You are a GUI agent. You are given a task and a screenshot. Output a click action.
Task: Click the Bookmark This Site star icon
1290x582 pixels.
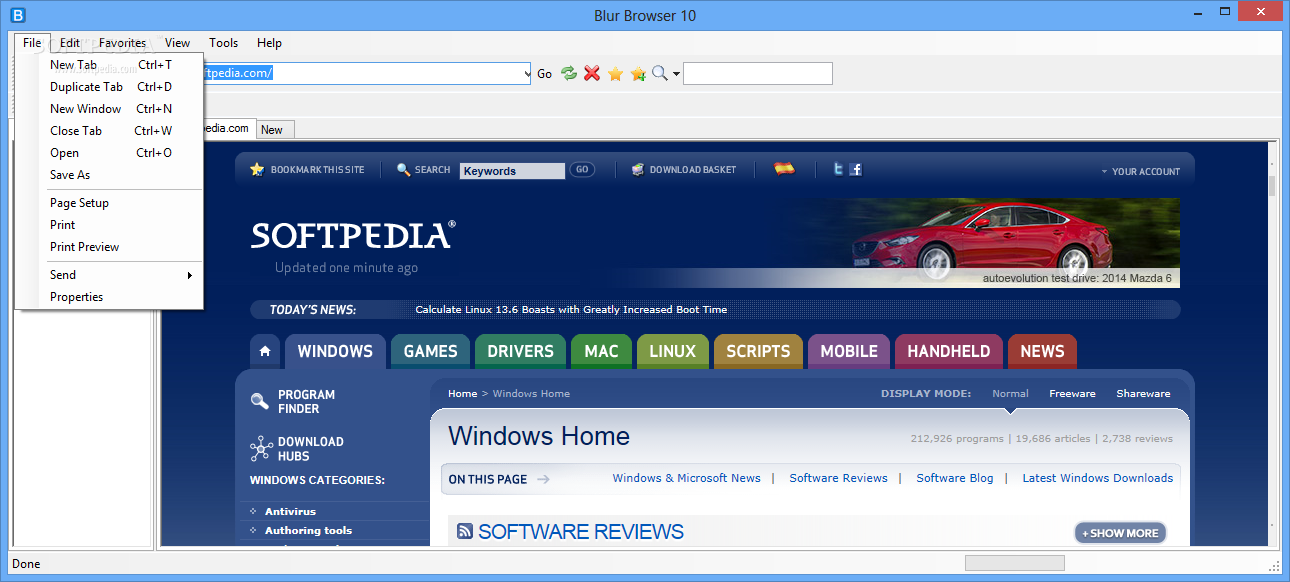tap(257, 169)
